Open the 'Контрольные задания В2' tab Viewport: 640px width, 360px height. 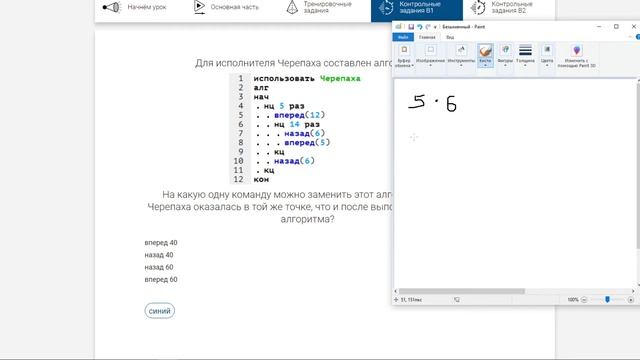[501, 7]
